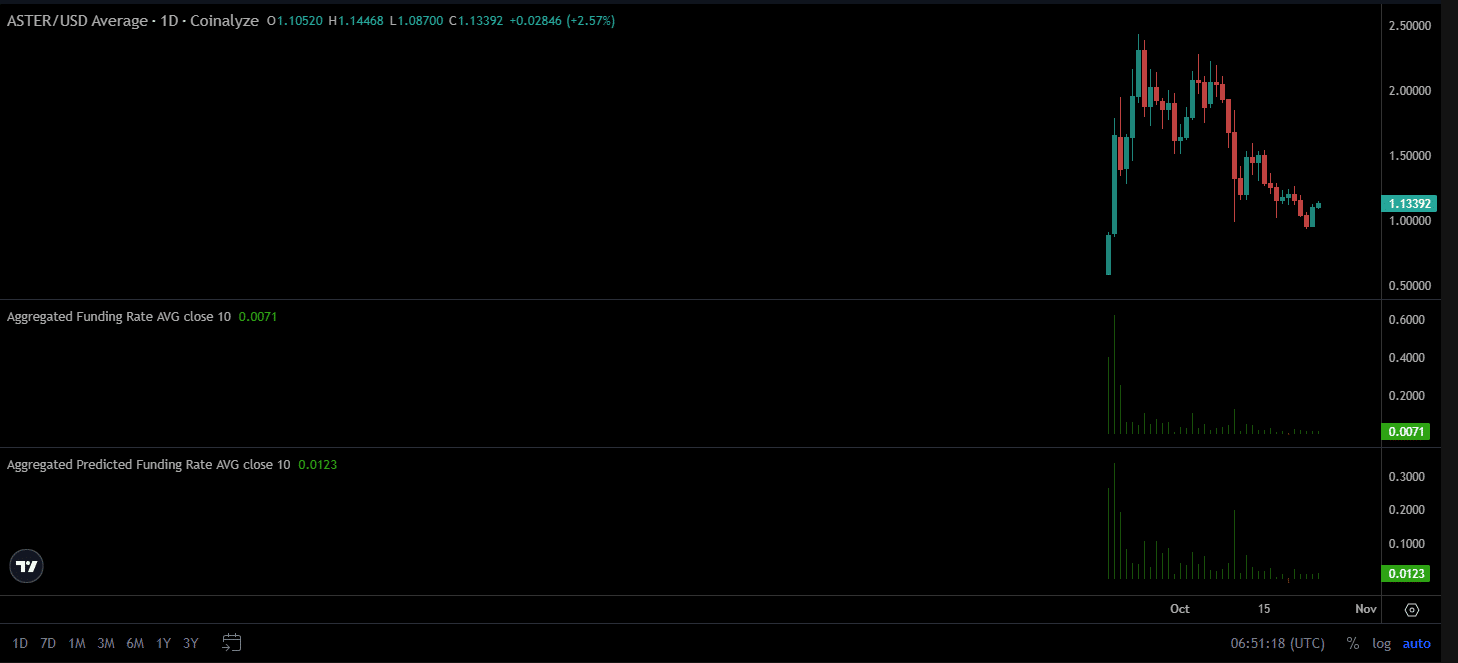The image size is (1458, 663).
Task: Switch to 3M time range
Action: click(106, 643)
